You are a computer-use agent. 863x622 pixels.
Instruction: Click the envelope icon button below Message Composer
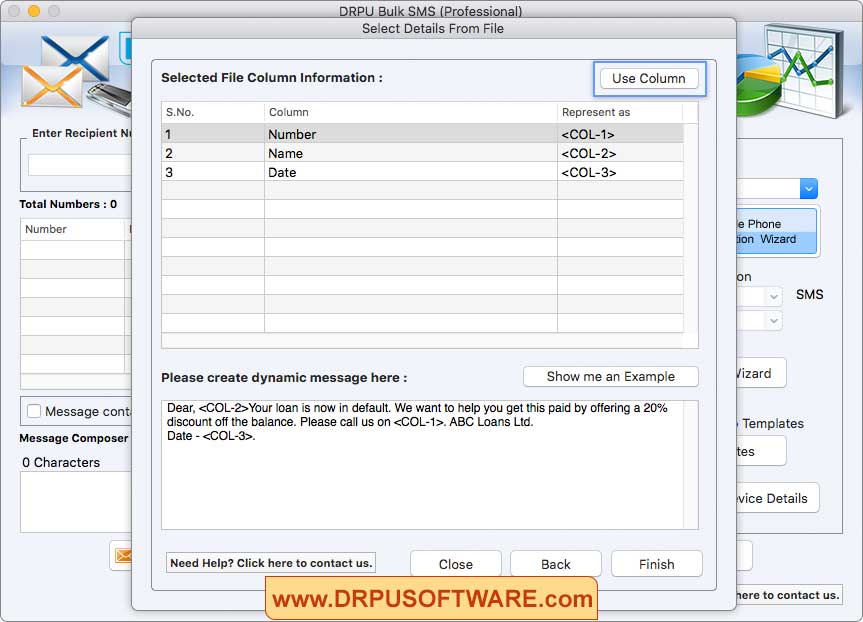[x=122, y=556]
